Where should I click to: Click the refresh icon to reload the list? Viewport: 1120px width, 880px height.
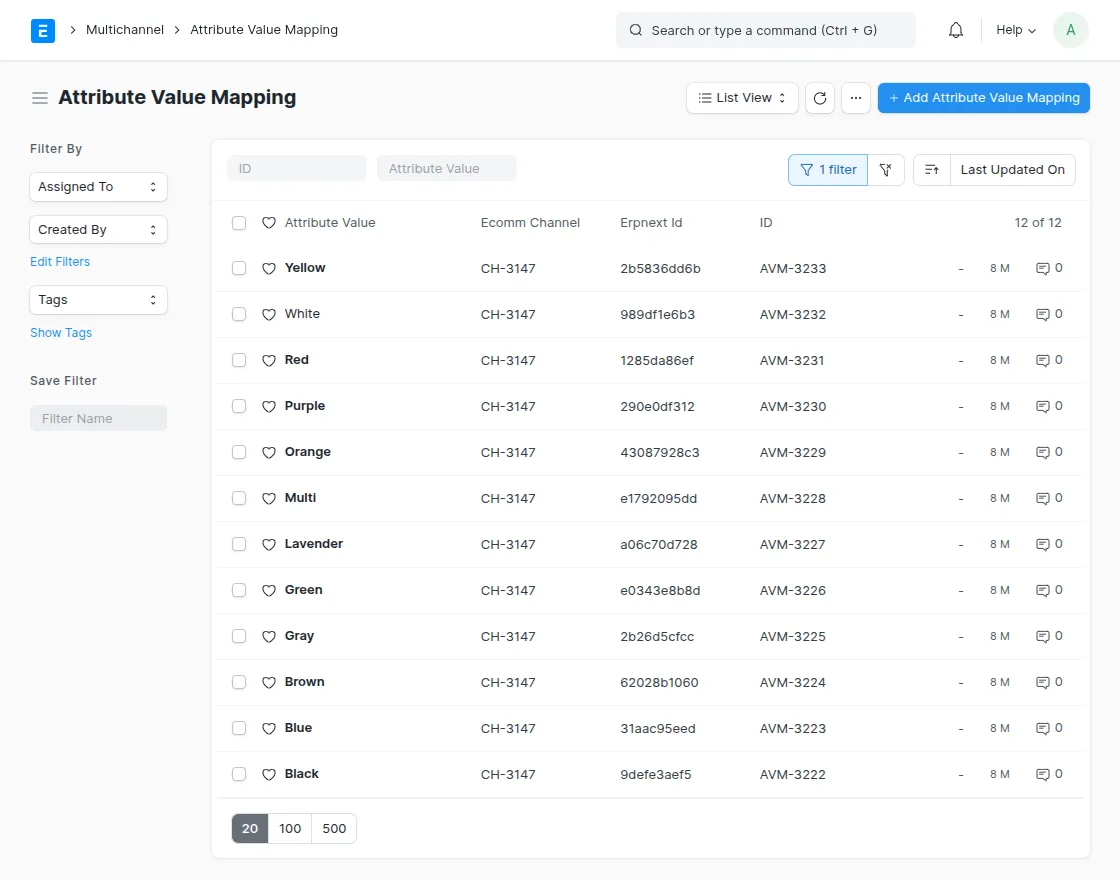click(x=820, y=98)
